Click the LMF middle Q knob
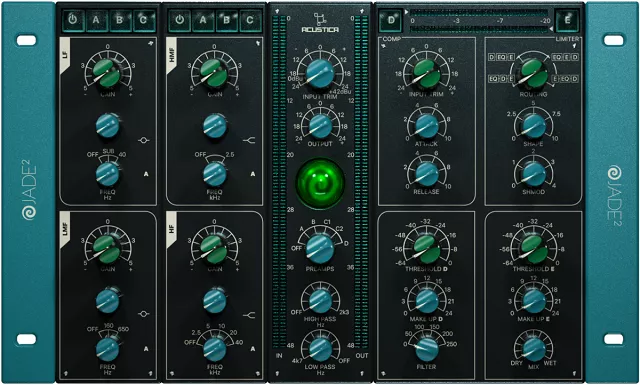The height and width of the screenshot is (385, 640). pyautogui.click(x=108, y=301)
